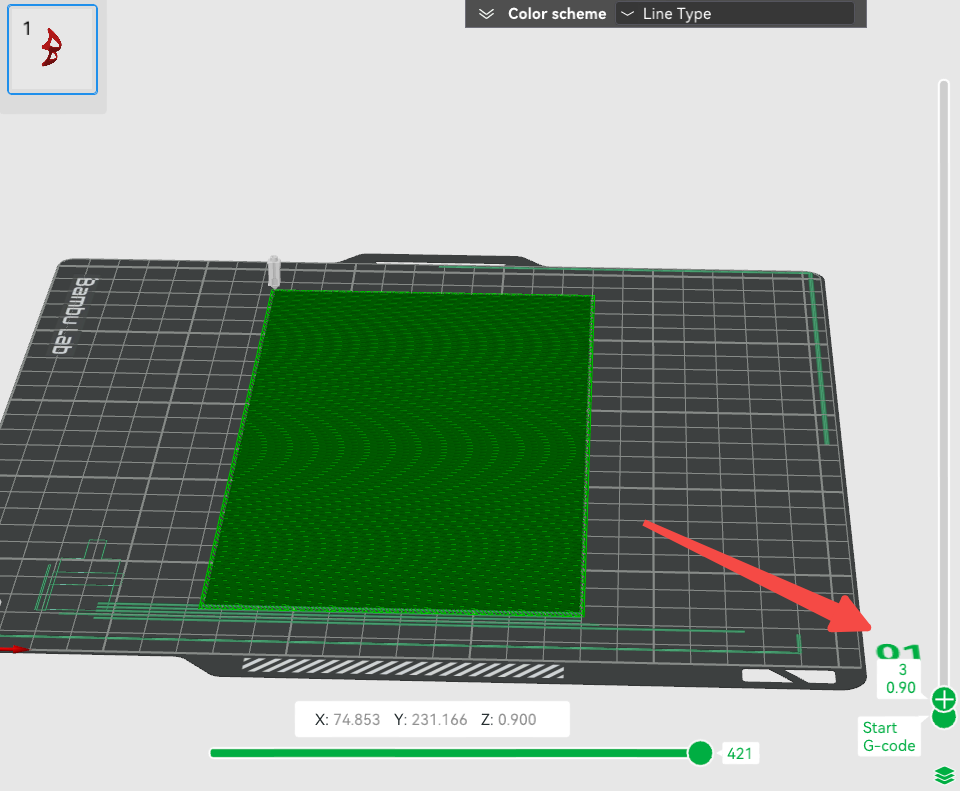Click the layer number tooltip showing 3 and 0.90
This screenshot has height=791, width=960.
pyautogui.click(x=900, y=677)
